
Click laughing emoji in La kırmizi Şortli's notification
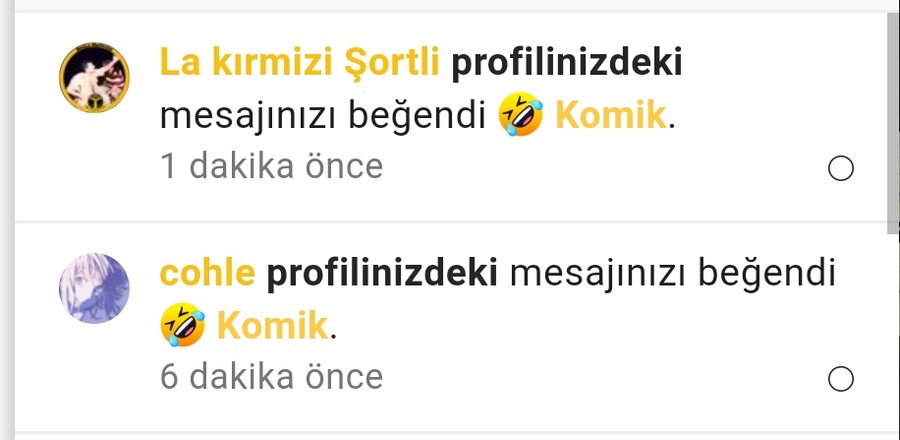[521, 115]
